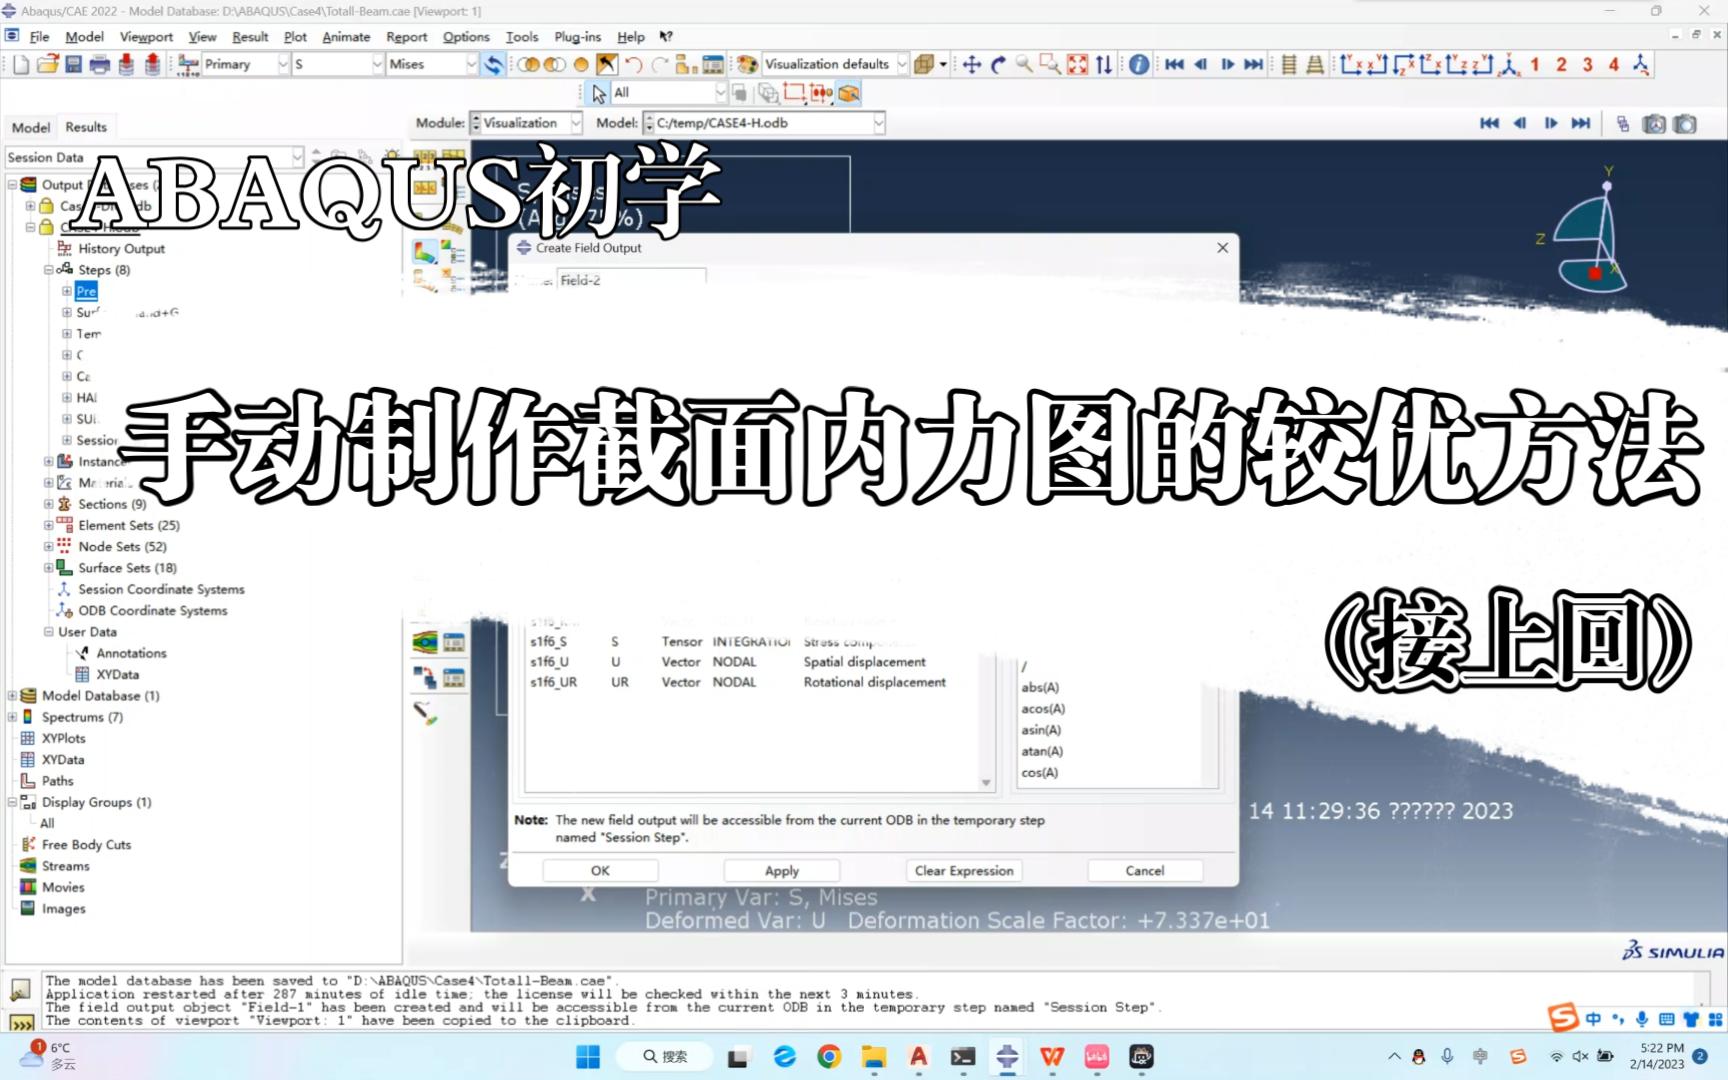Collapse the Steps (8) node
This screenshot has width=1728, height=1080.
point(48,270)
